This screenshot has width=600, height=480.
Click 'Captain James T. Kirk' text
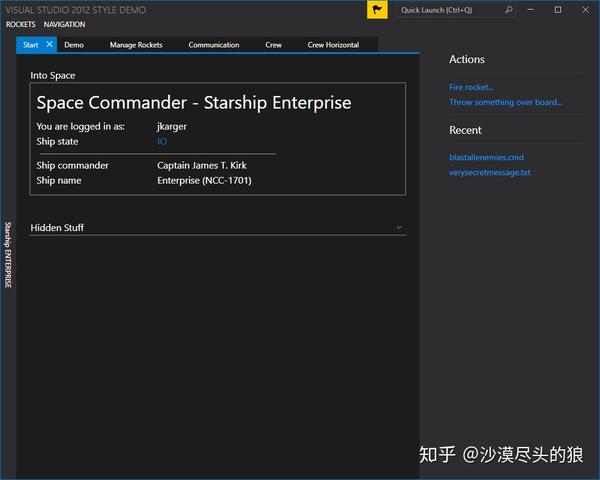point(202,165)
